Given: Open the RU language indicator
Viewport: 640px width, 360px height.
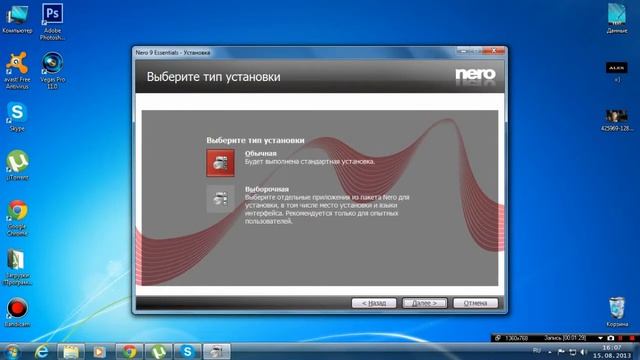Looking at the screenshot, I should point(537,351).
